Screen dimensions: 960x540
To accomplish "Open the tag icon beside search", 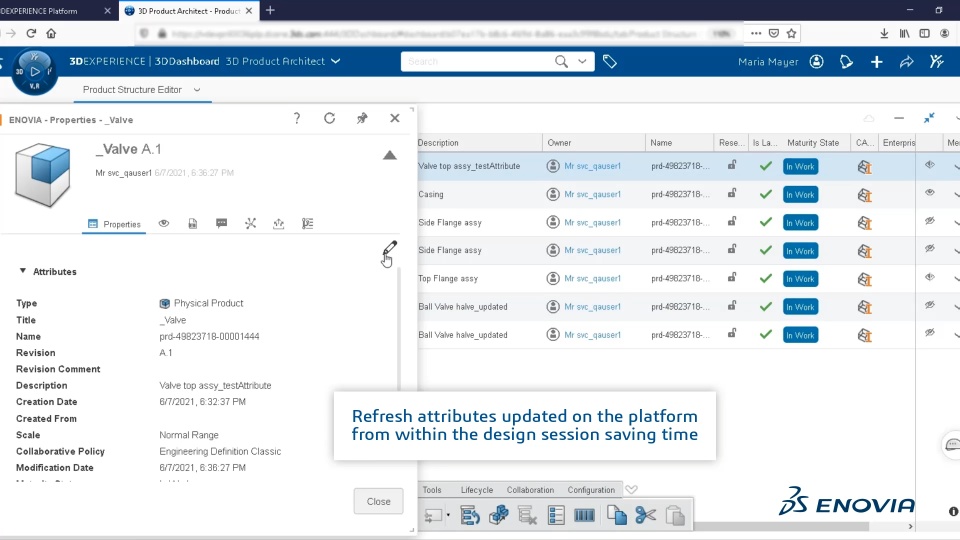I will pyautogui.click(x=610, y=62).
